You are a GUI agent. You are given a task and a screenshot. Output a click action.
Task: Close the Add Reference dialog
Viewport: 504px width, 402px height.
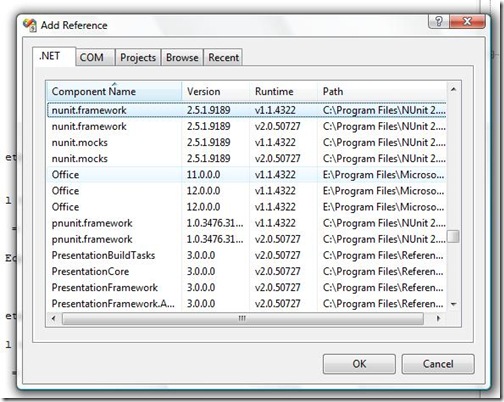[x=467, y=22]
